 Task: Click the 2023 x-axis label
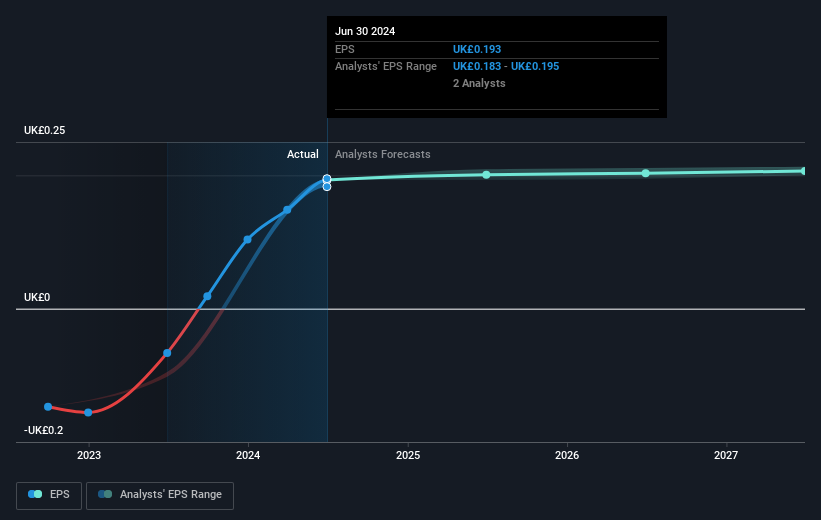click(x=89, y=455)
